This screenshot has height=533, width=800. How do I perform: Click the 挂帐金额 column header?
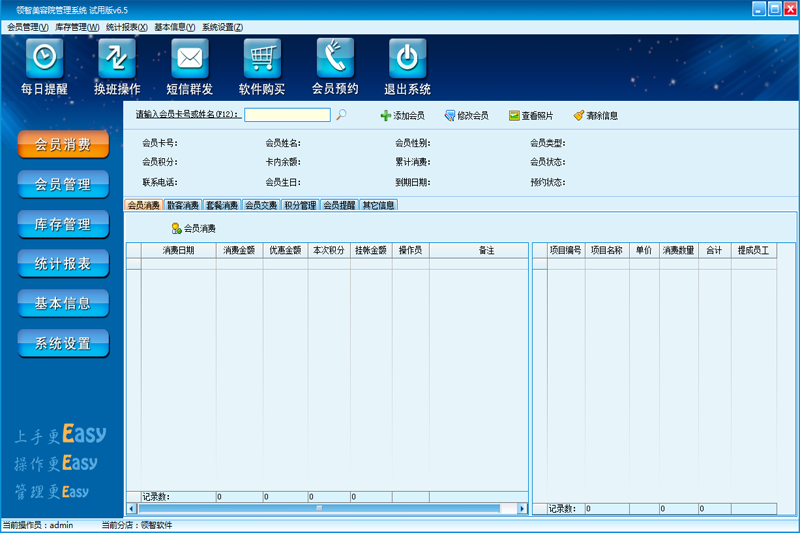point(371,250)
